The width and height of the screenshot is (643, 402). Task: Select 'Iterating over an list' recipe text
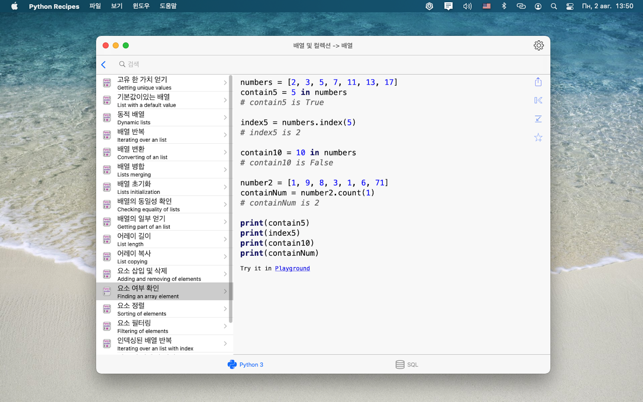pyautogui.click(x=142, y=140)
